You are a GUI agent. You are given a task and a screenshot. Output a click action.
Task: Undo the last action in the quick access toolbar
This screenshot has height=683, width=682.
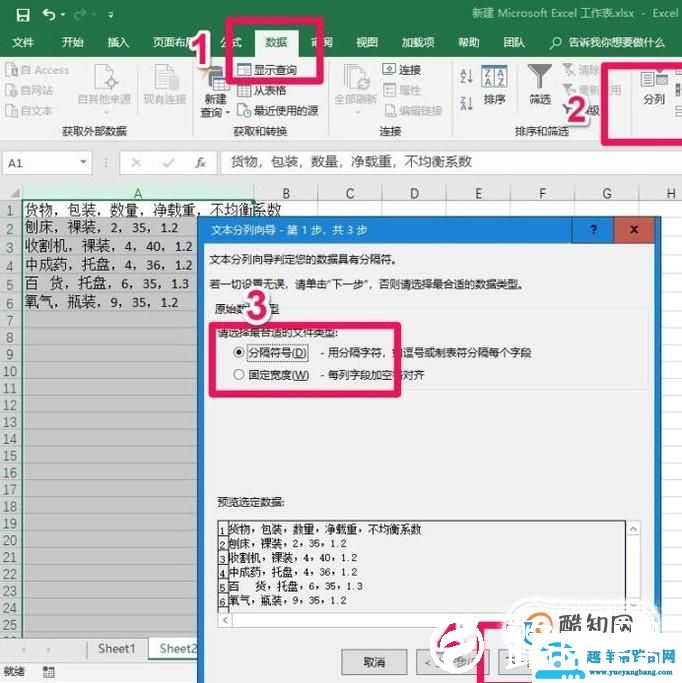point(48,15)
